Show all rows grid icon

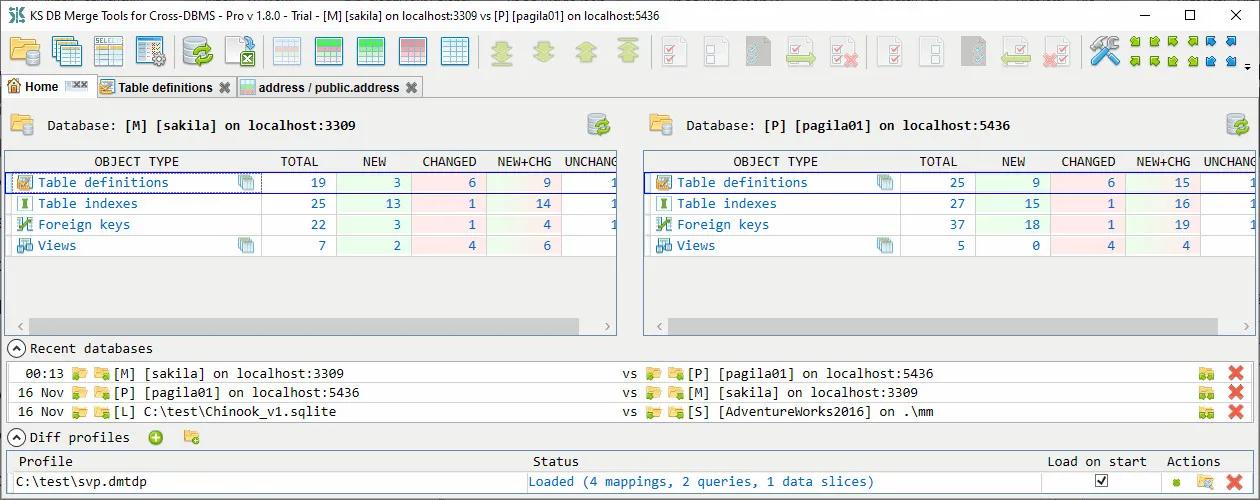coord(287,51)
